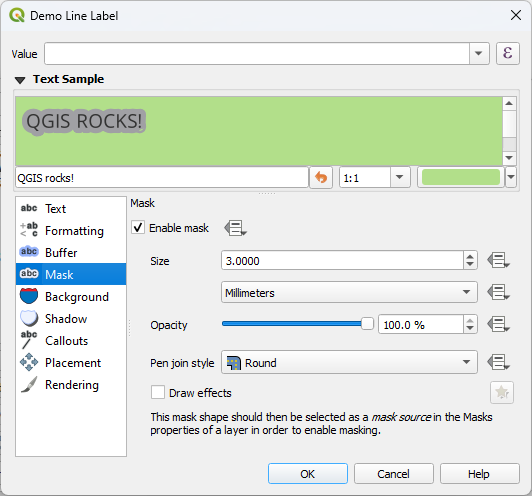Open the 1:1 scale dropdown
Screen dimensions: 532x496
click(x=375, y=177)
